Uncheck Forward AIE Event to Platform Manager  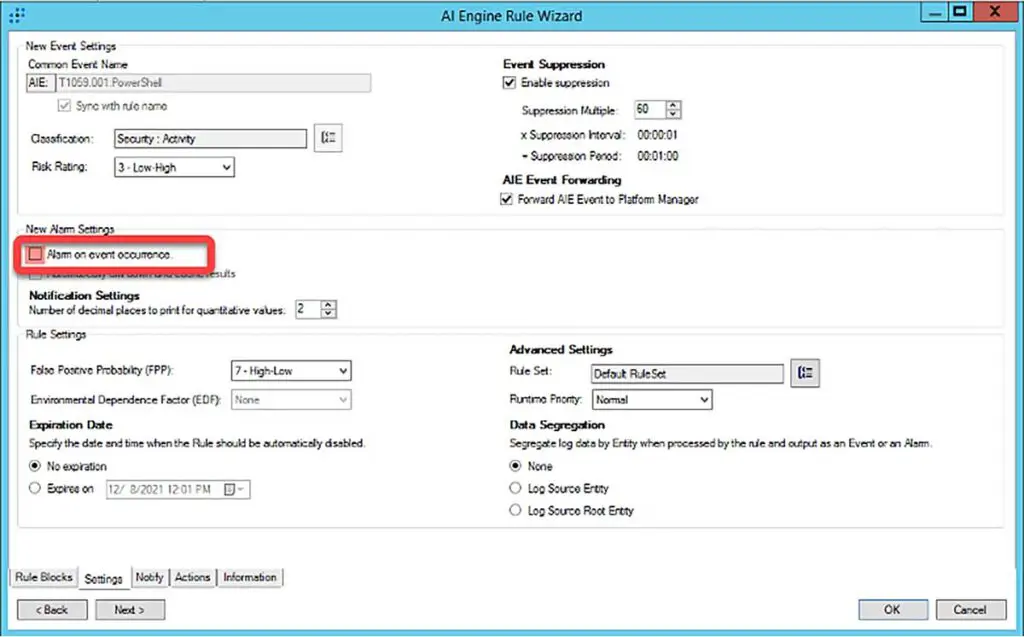[x=505, y=198]
